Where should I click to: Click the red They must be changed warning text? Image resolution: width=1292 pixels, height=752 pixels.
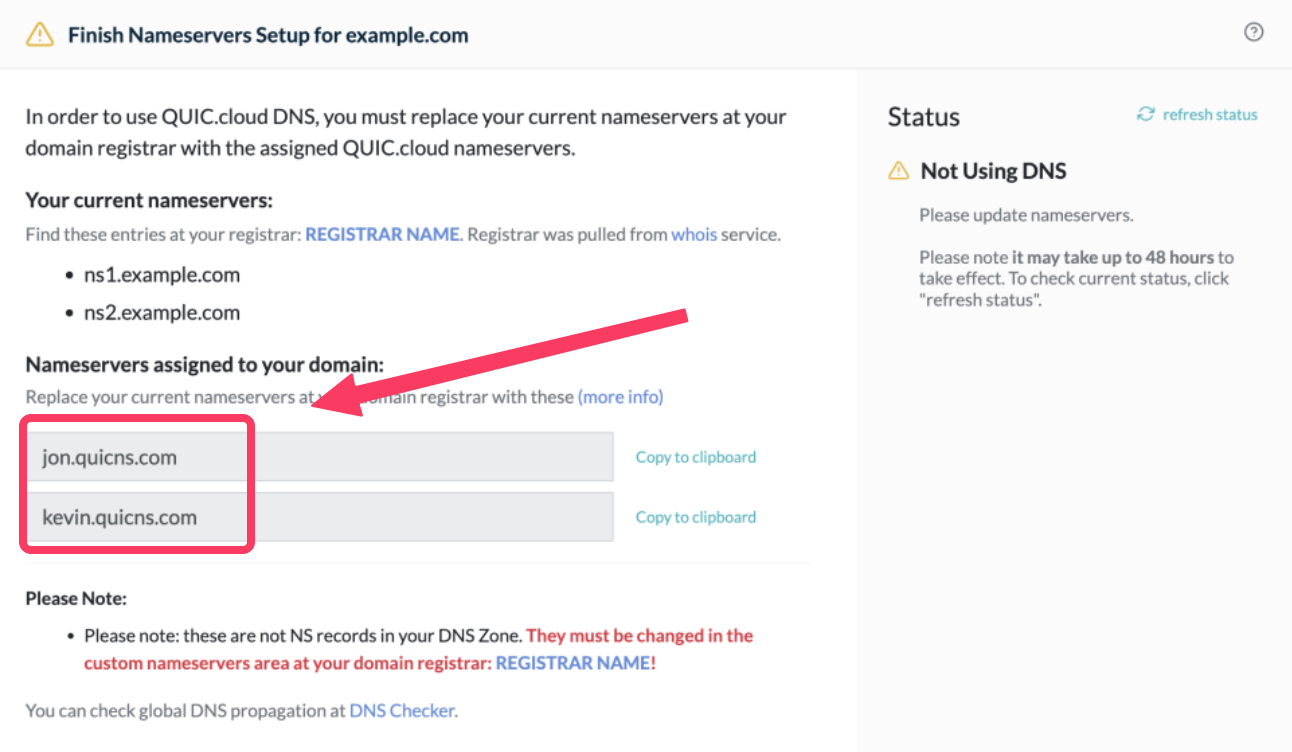pos(419,649)
